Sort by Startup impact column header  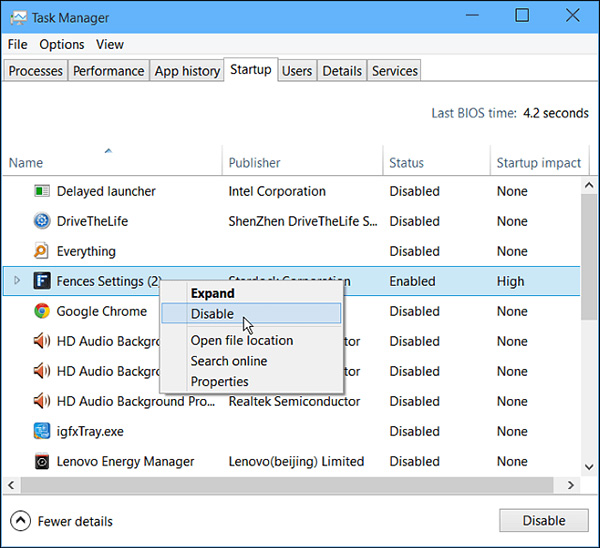pos(539,162)
